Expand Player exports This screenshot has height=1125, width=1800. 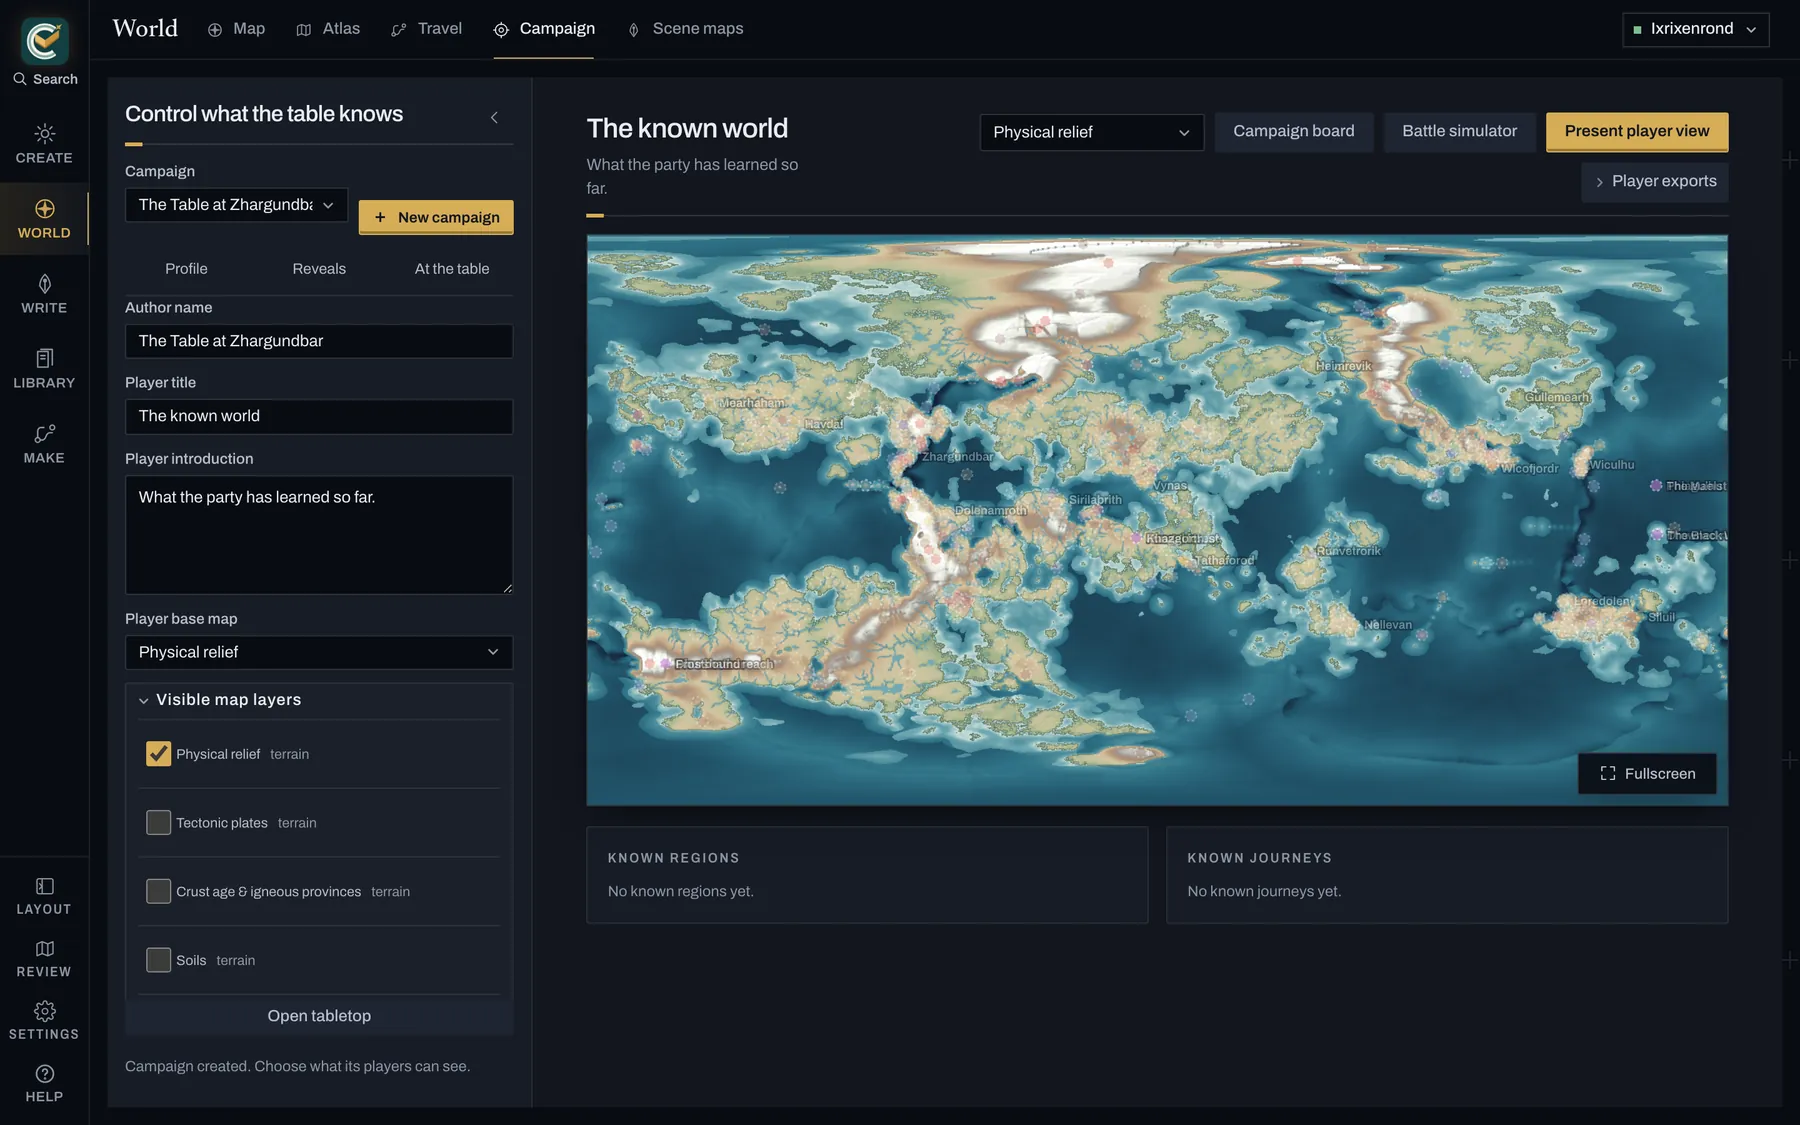tap(1654, 182)
